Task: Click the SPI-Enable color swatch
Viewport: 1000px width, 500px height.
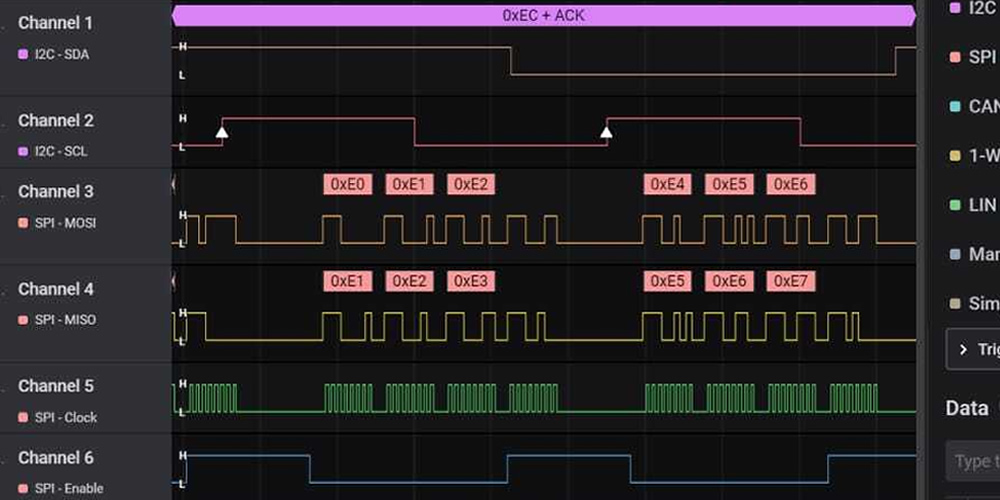Action: tap(24, 489)
